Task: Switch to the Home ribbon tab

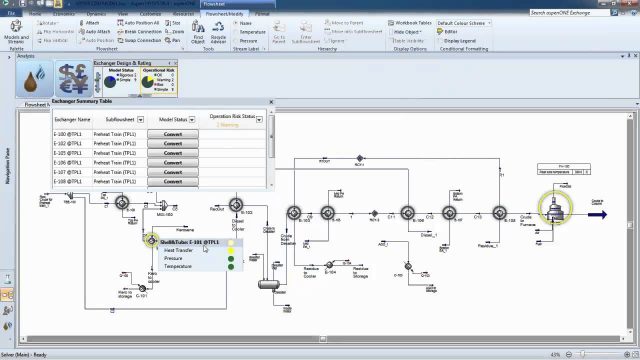Action: [x=35, y=14]
